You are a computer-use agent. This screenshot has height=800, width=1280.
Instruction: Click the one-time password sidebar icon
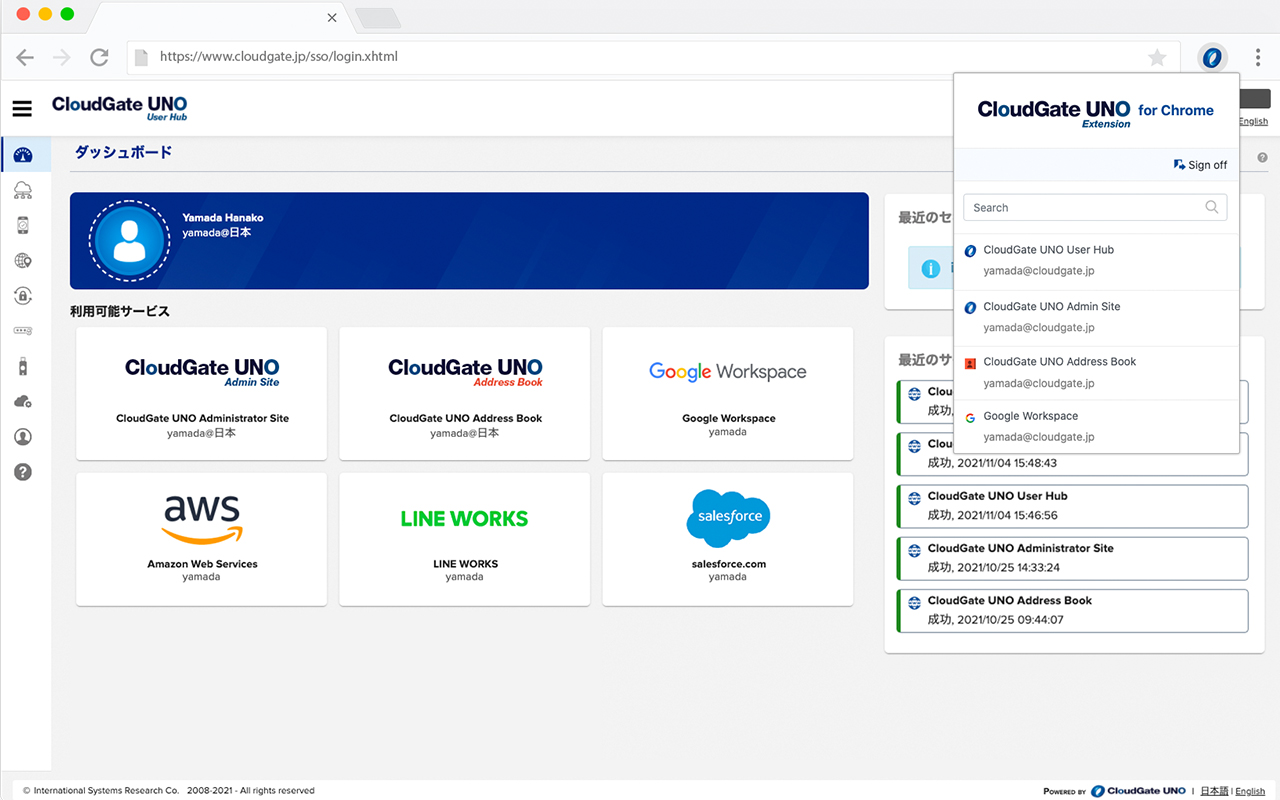tap(22, 330)
